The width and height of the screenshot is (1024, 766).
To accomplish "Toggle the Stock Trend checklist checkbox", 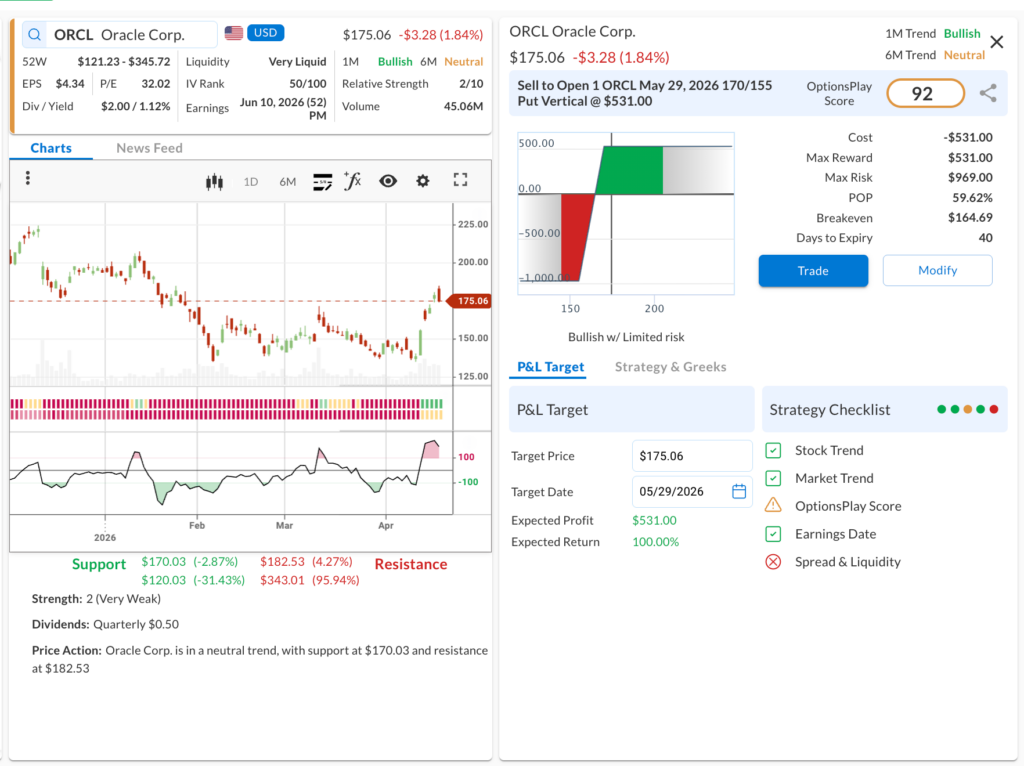I will pos(773,451).
